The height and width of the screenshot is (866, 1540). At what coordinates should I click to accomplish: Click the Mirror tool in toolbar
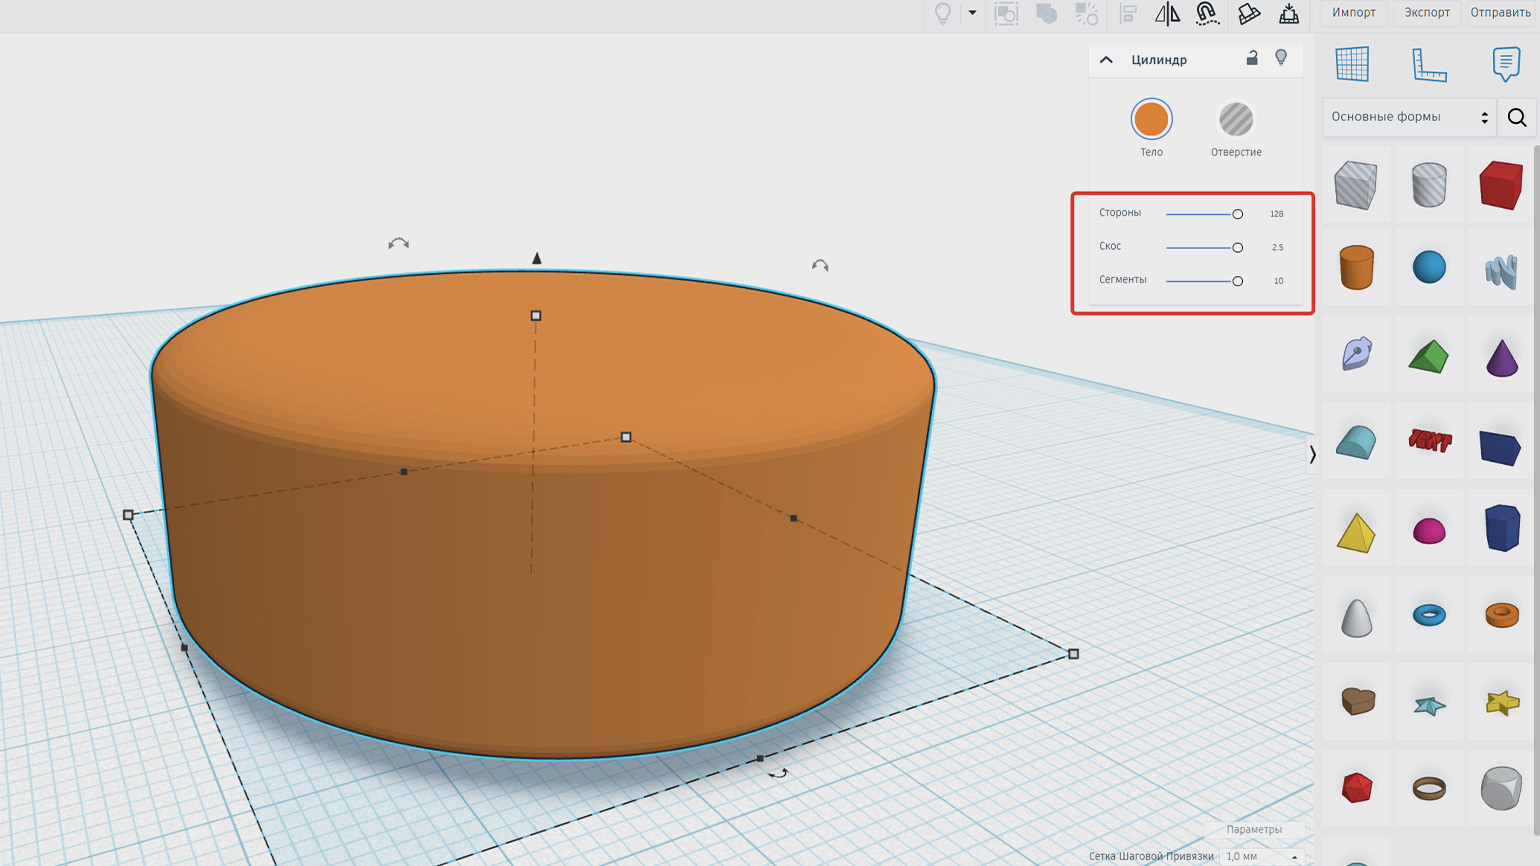pos(1167,13)
